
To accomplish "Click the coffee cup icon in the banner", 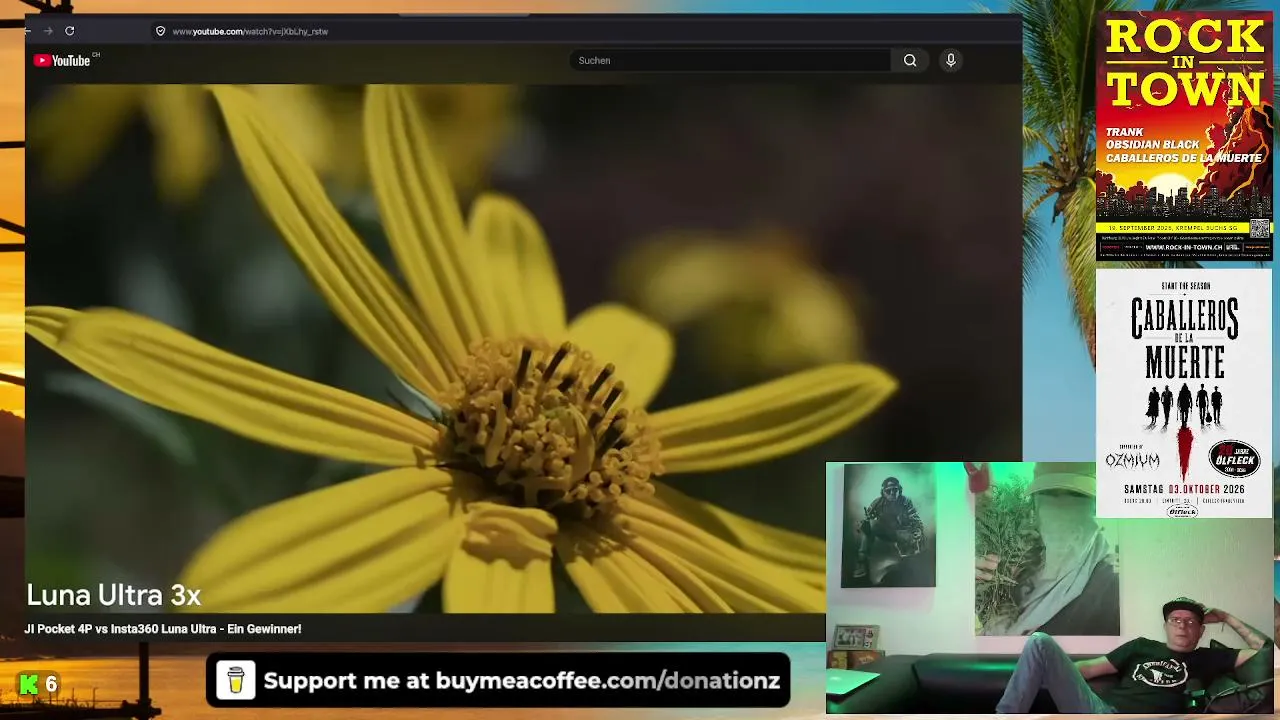I will 236,680.
